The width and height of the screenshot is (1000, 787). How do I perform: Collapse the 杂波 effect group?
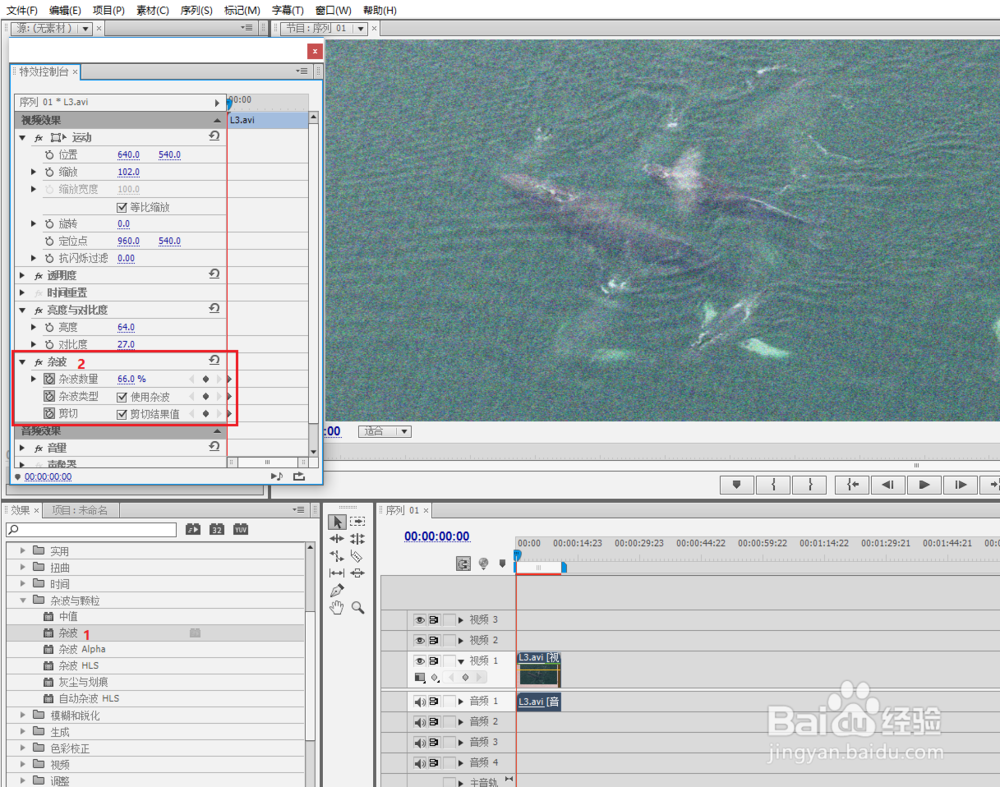(x=22, y=362)
